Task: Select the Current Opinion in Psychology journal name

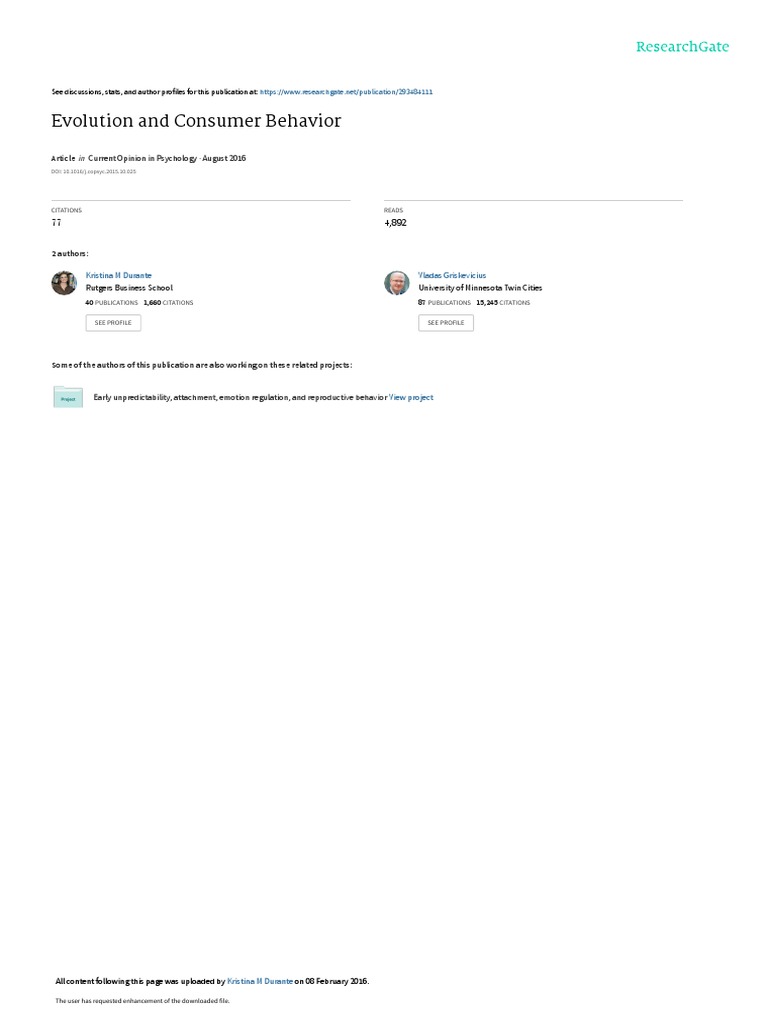Action: click(142, 158)
